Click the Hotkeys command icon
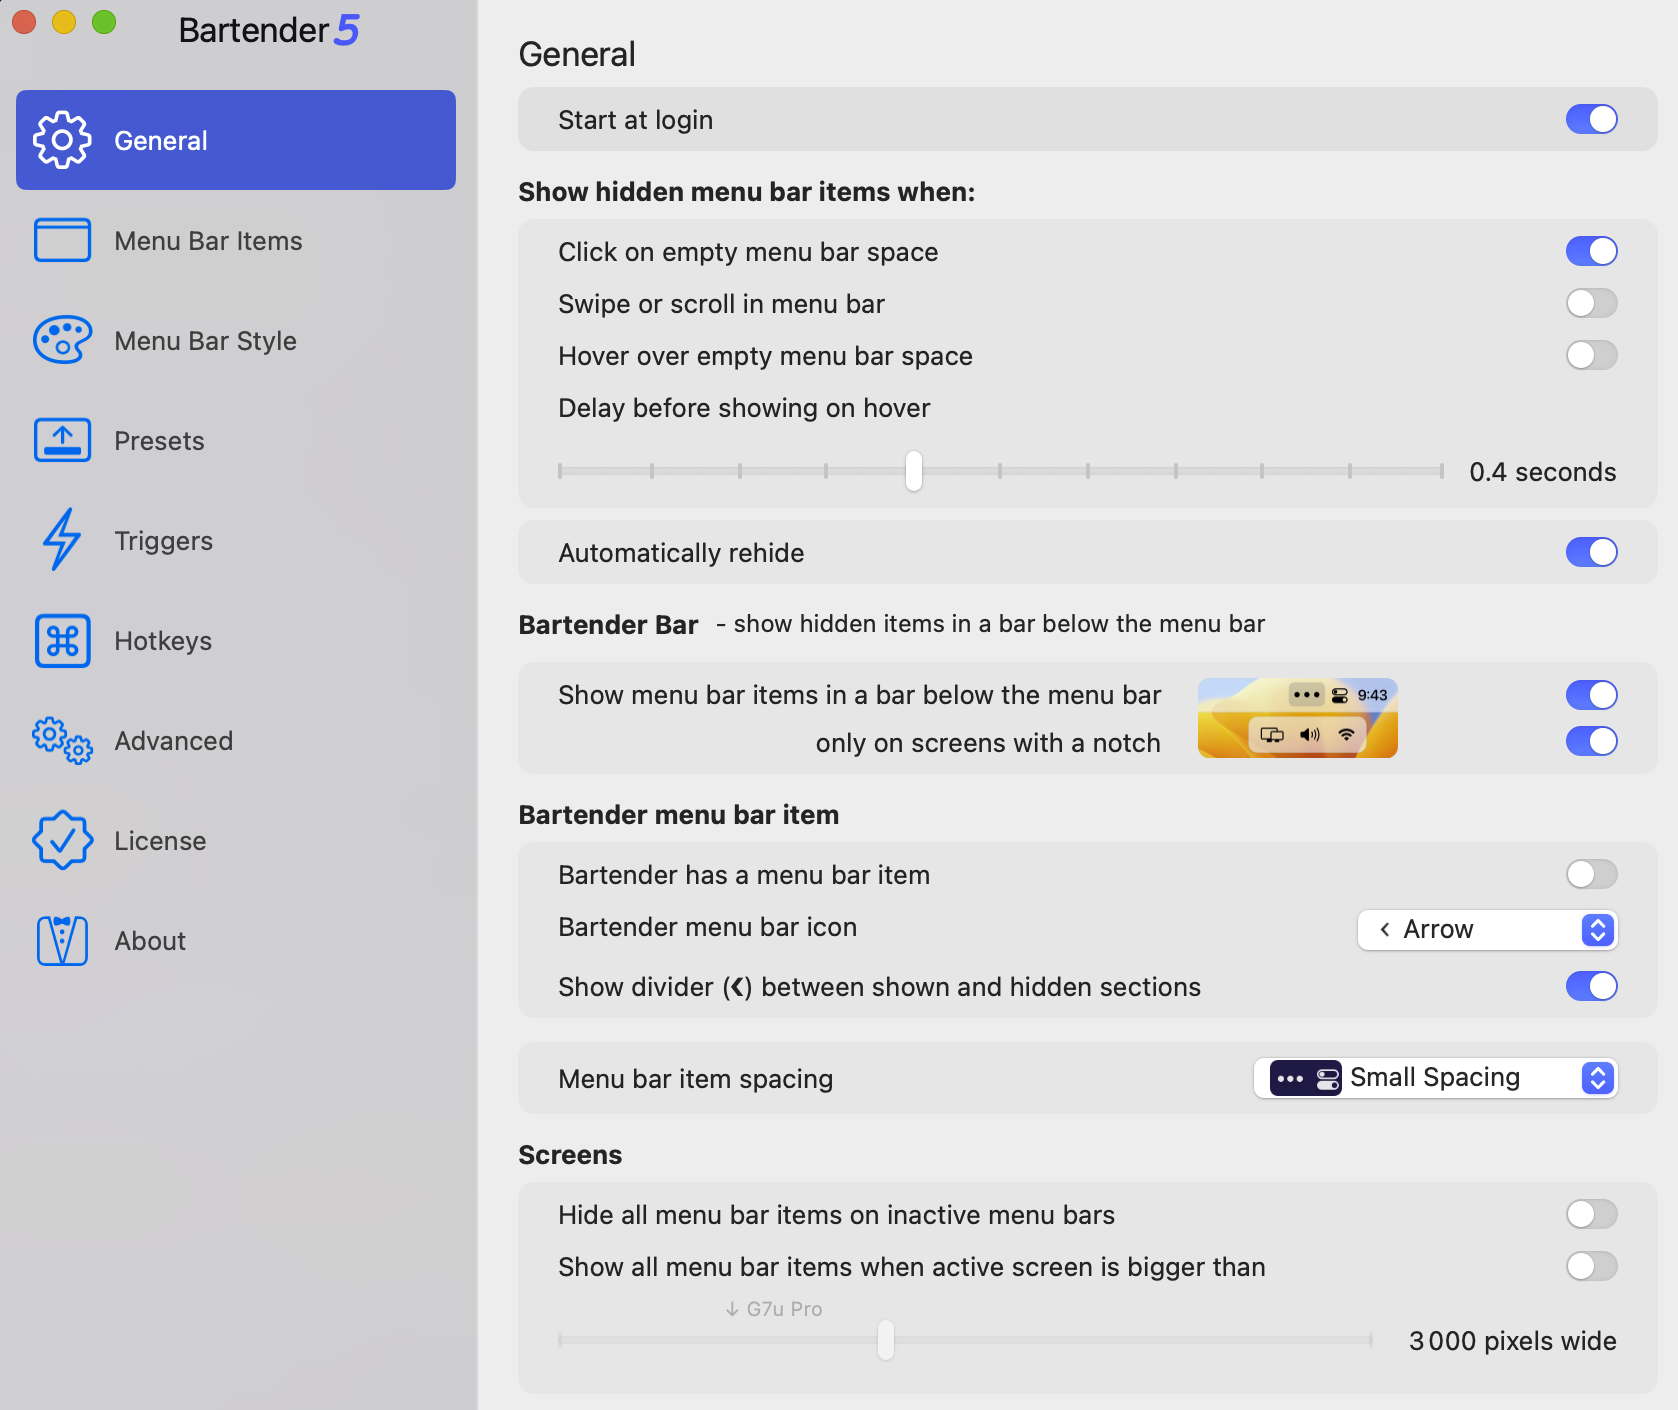Screen dimensions: 1678x1410 click(x=62, y=640)
